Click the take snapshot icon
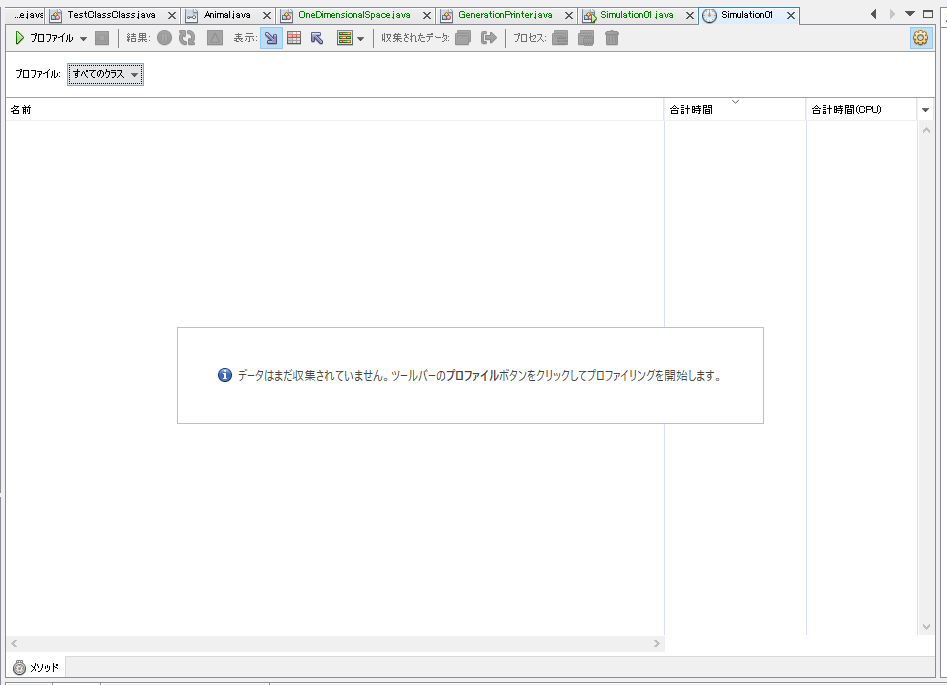The height and width of the screenshot is (685, 947). click(x=463, y=38)
